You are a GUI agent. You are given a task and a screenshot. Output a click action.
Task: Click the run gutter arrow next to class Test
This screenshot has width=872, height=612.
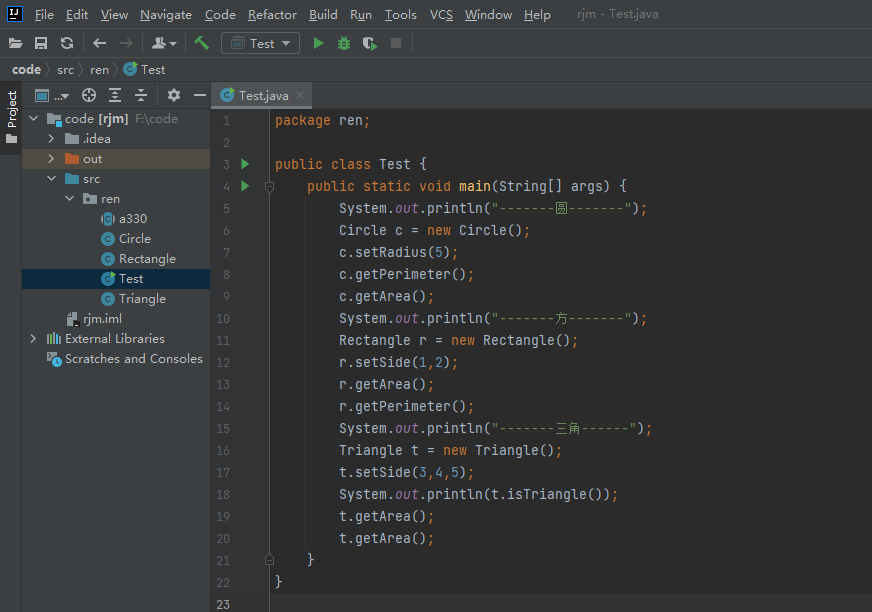click(245, 164)
